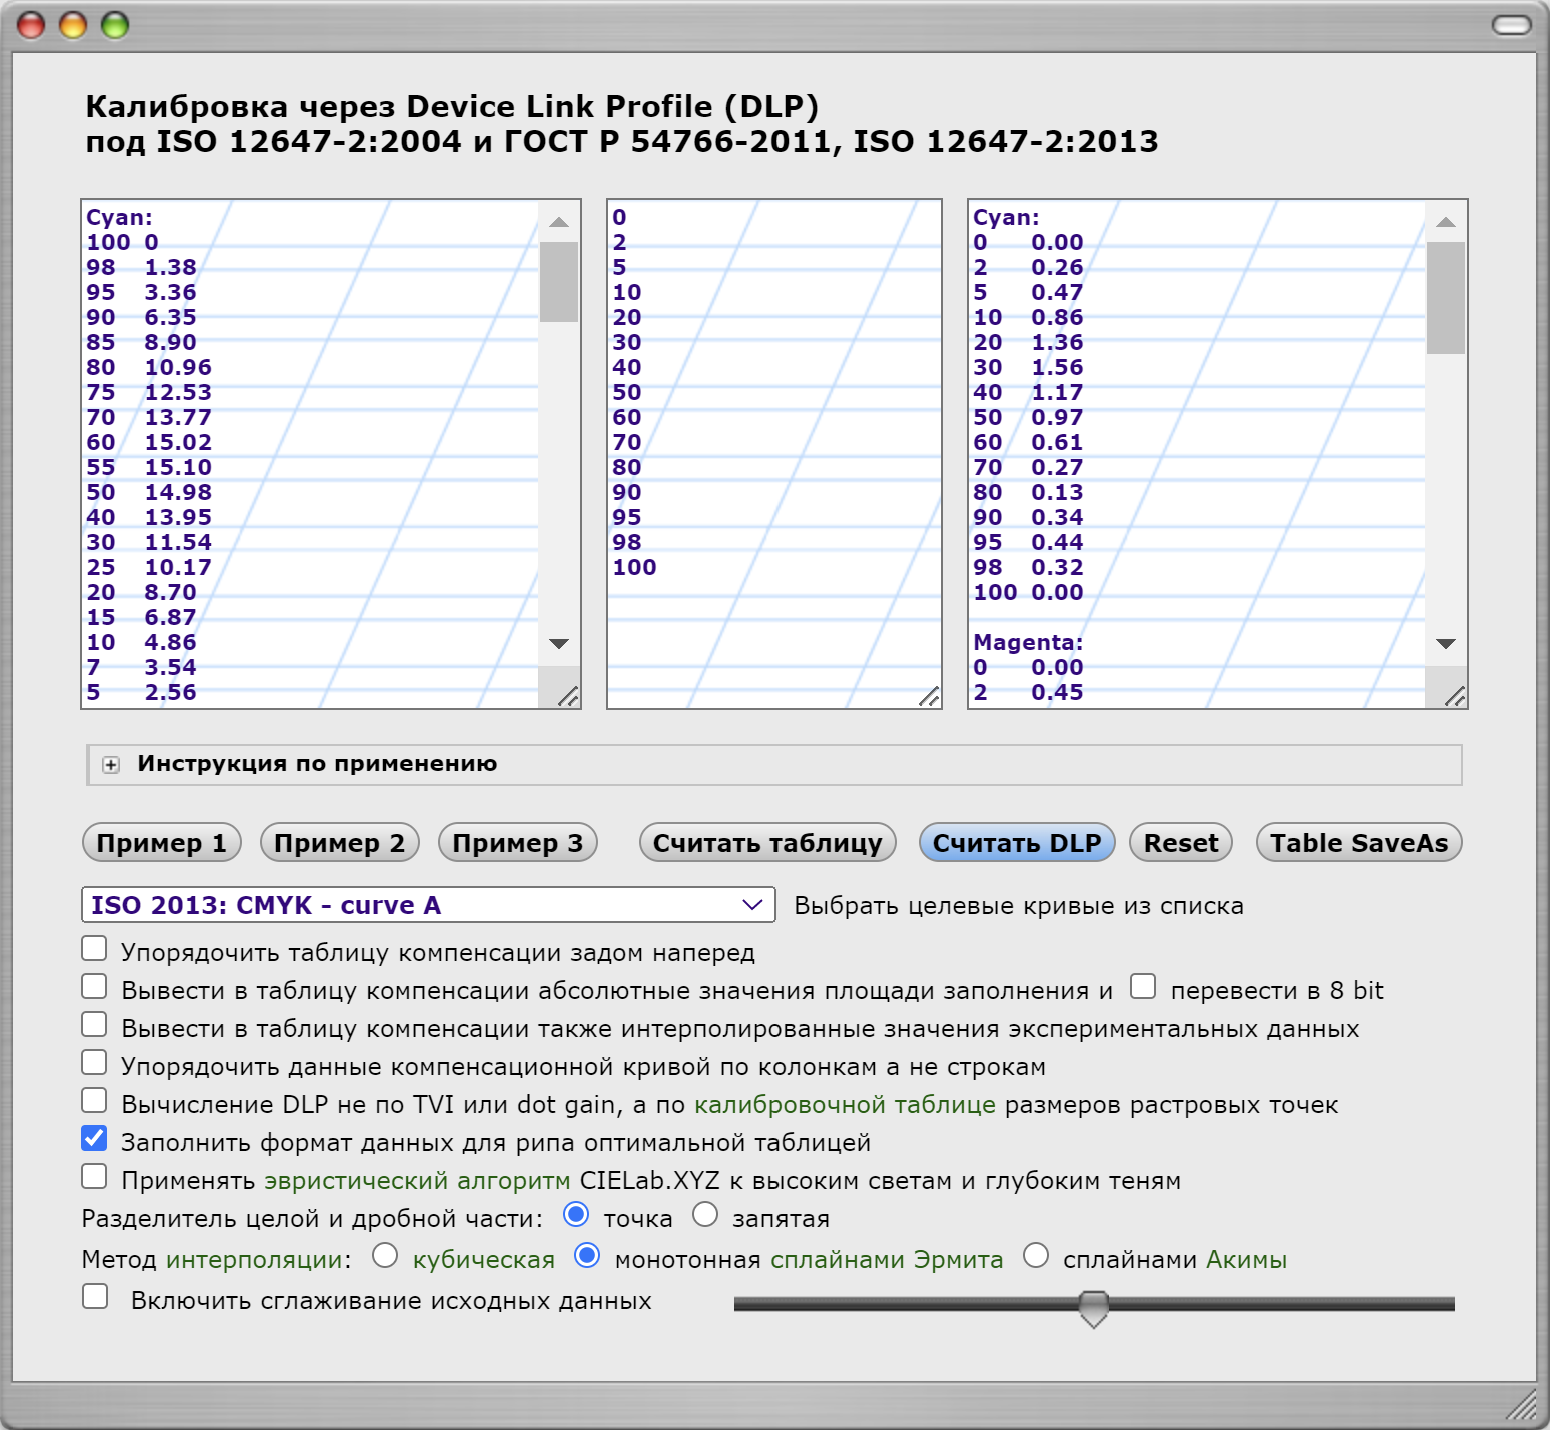Click the resize grip of middle textarea

929,696
